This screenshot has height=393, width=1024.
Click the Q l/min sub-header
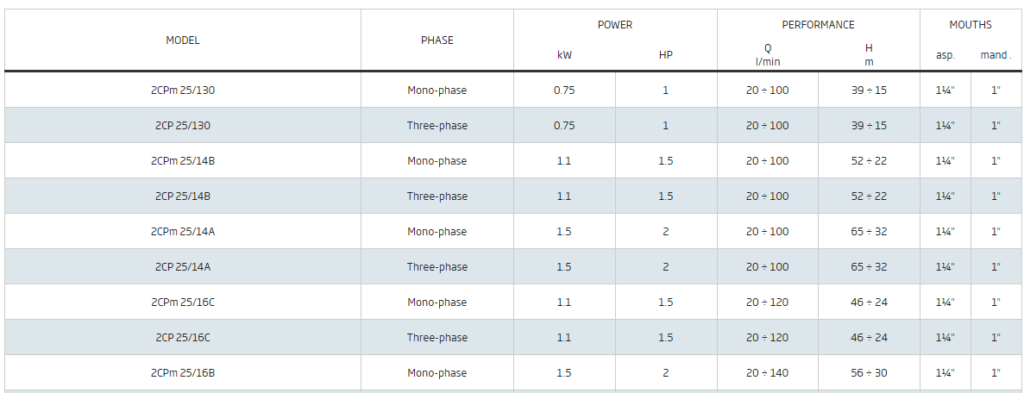(x=767, y=55)
